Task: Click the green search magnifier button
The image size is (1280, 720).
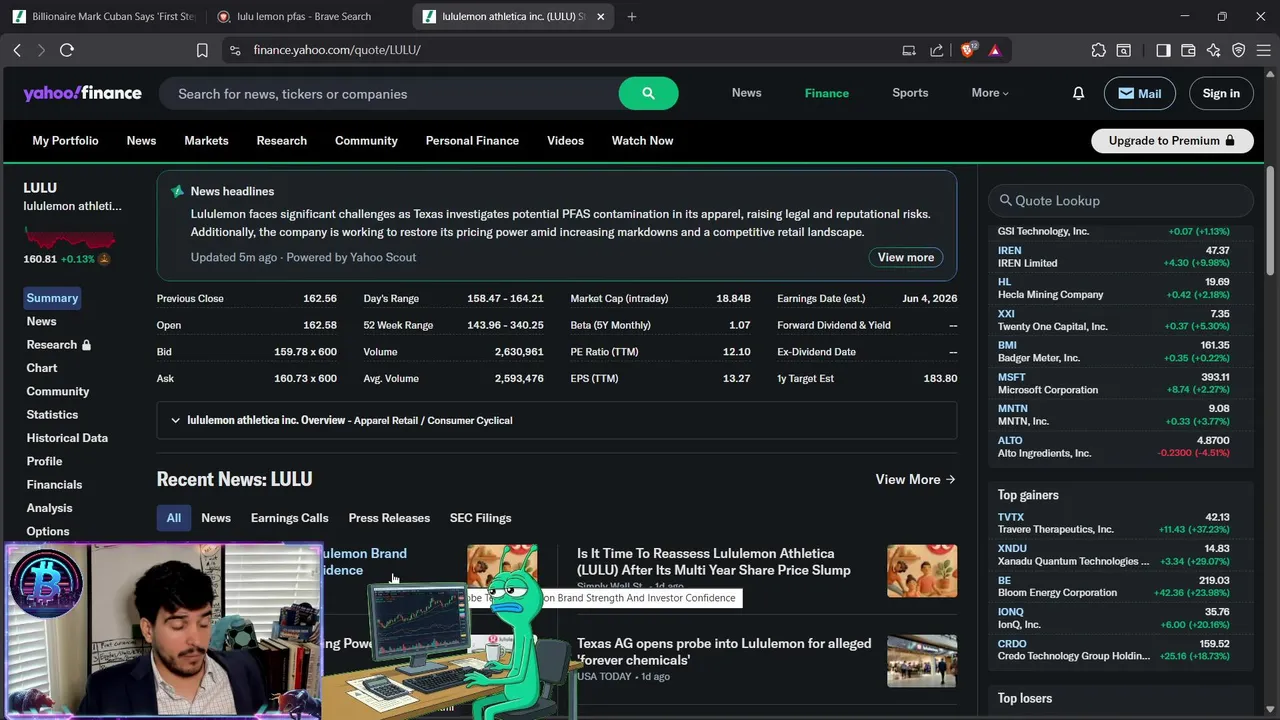Action: pyautogui.click(x=648, y=93)
